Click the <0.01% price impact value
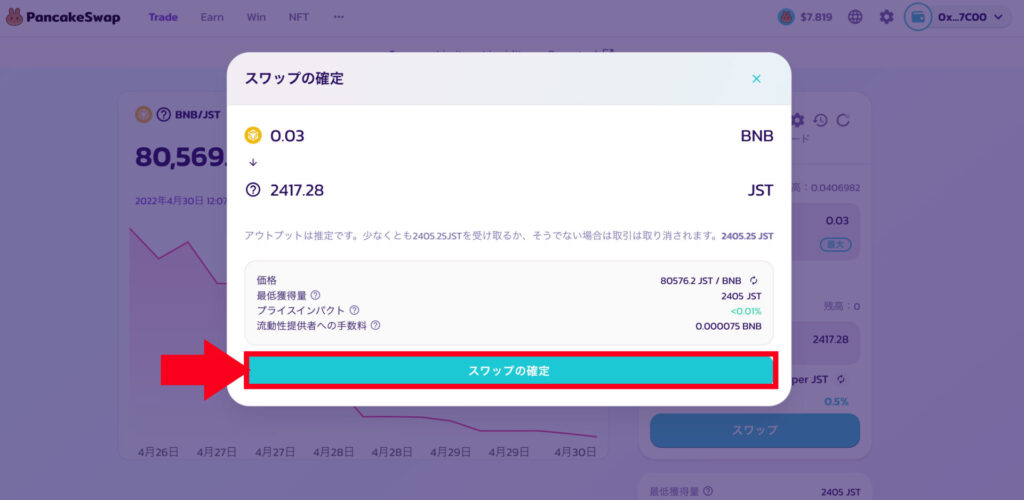The width and height of the screenshot is (1024, 500). [x=746, y=311]
